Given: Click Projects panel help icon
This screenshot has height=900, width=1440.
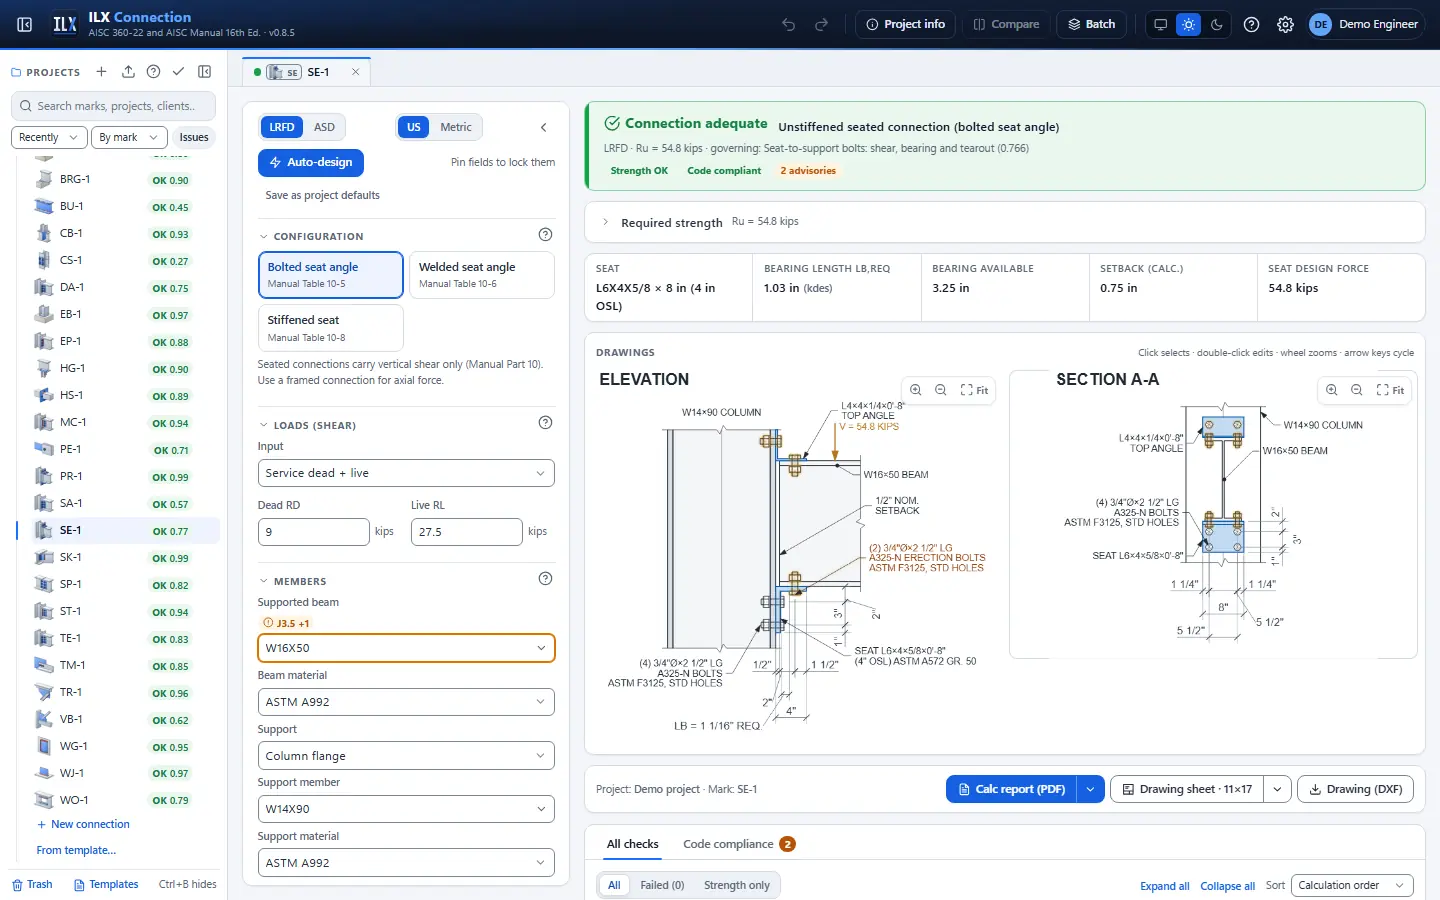Looking at the screenshot, I should (x=153, y=71).
